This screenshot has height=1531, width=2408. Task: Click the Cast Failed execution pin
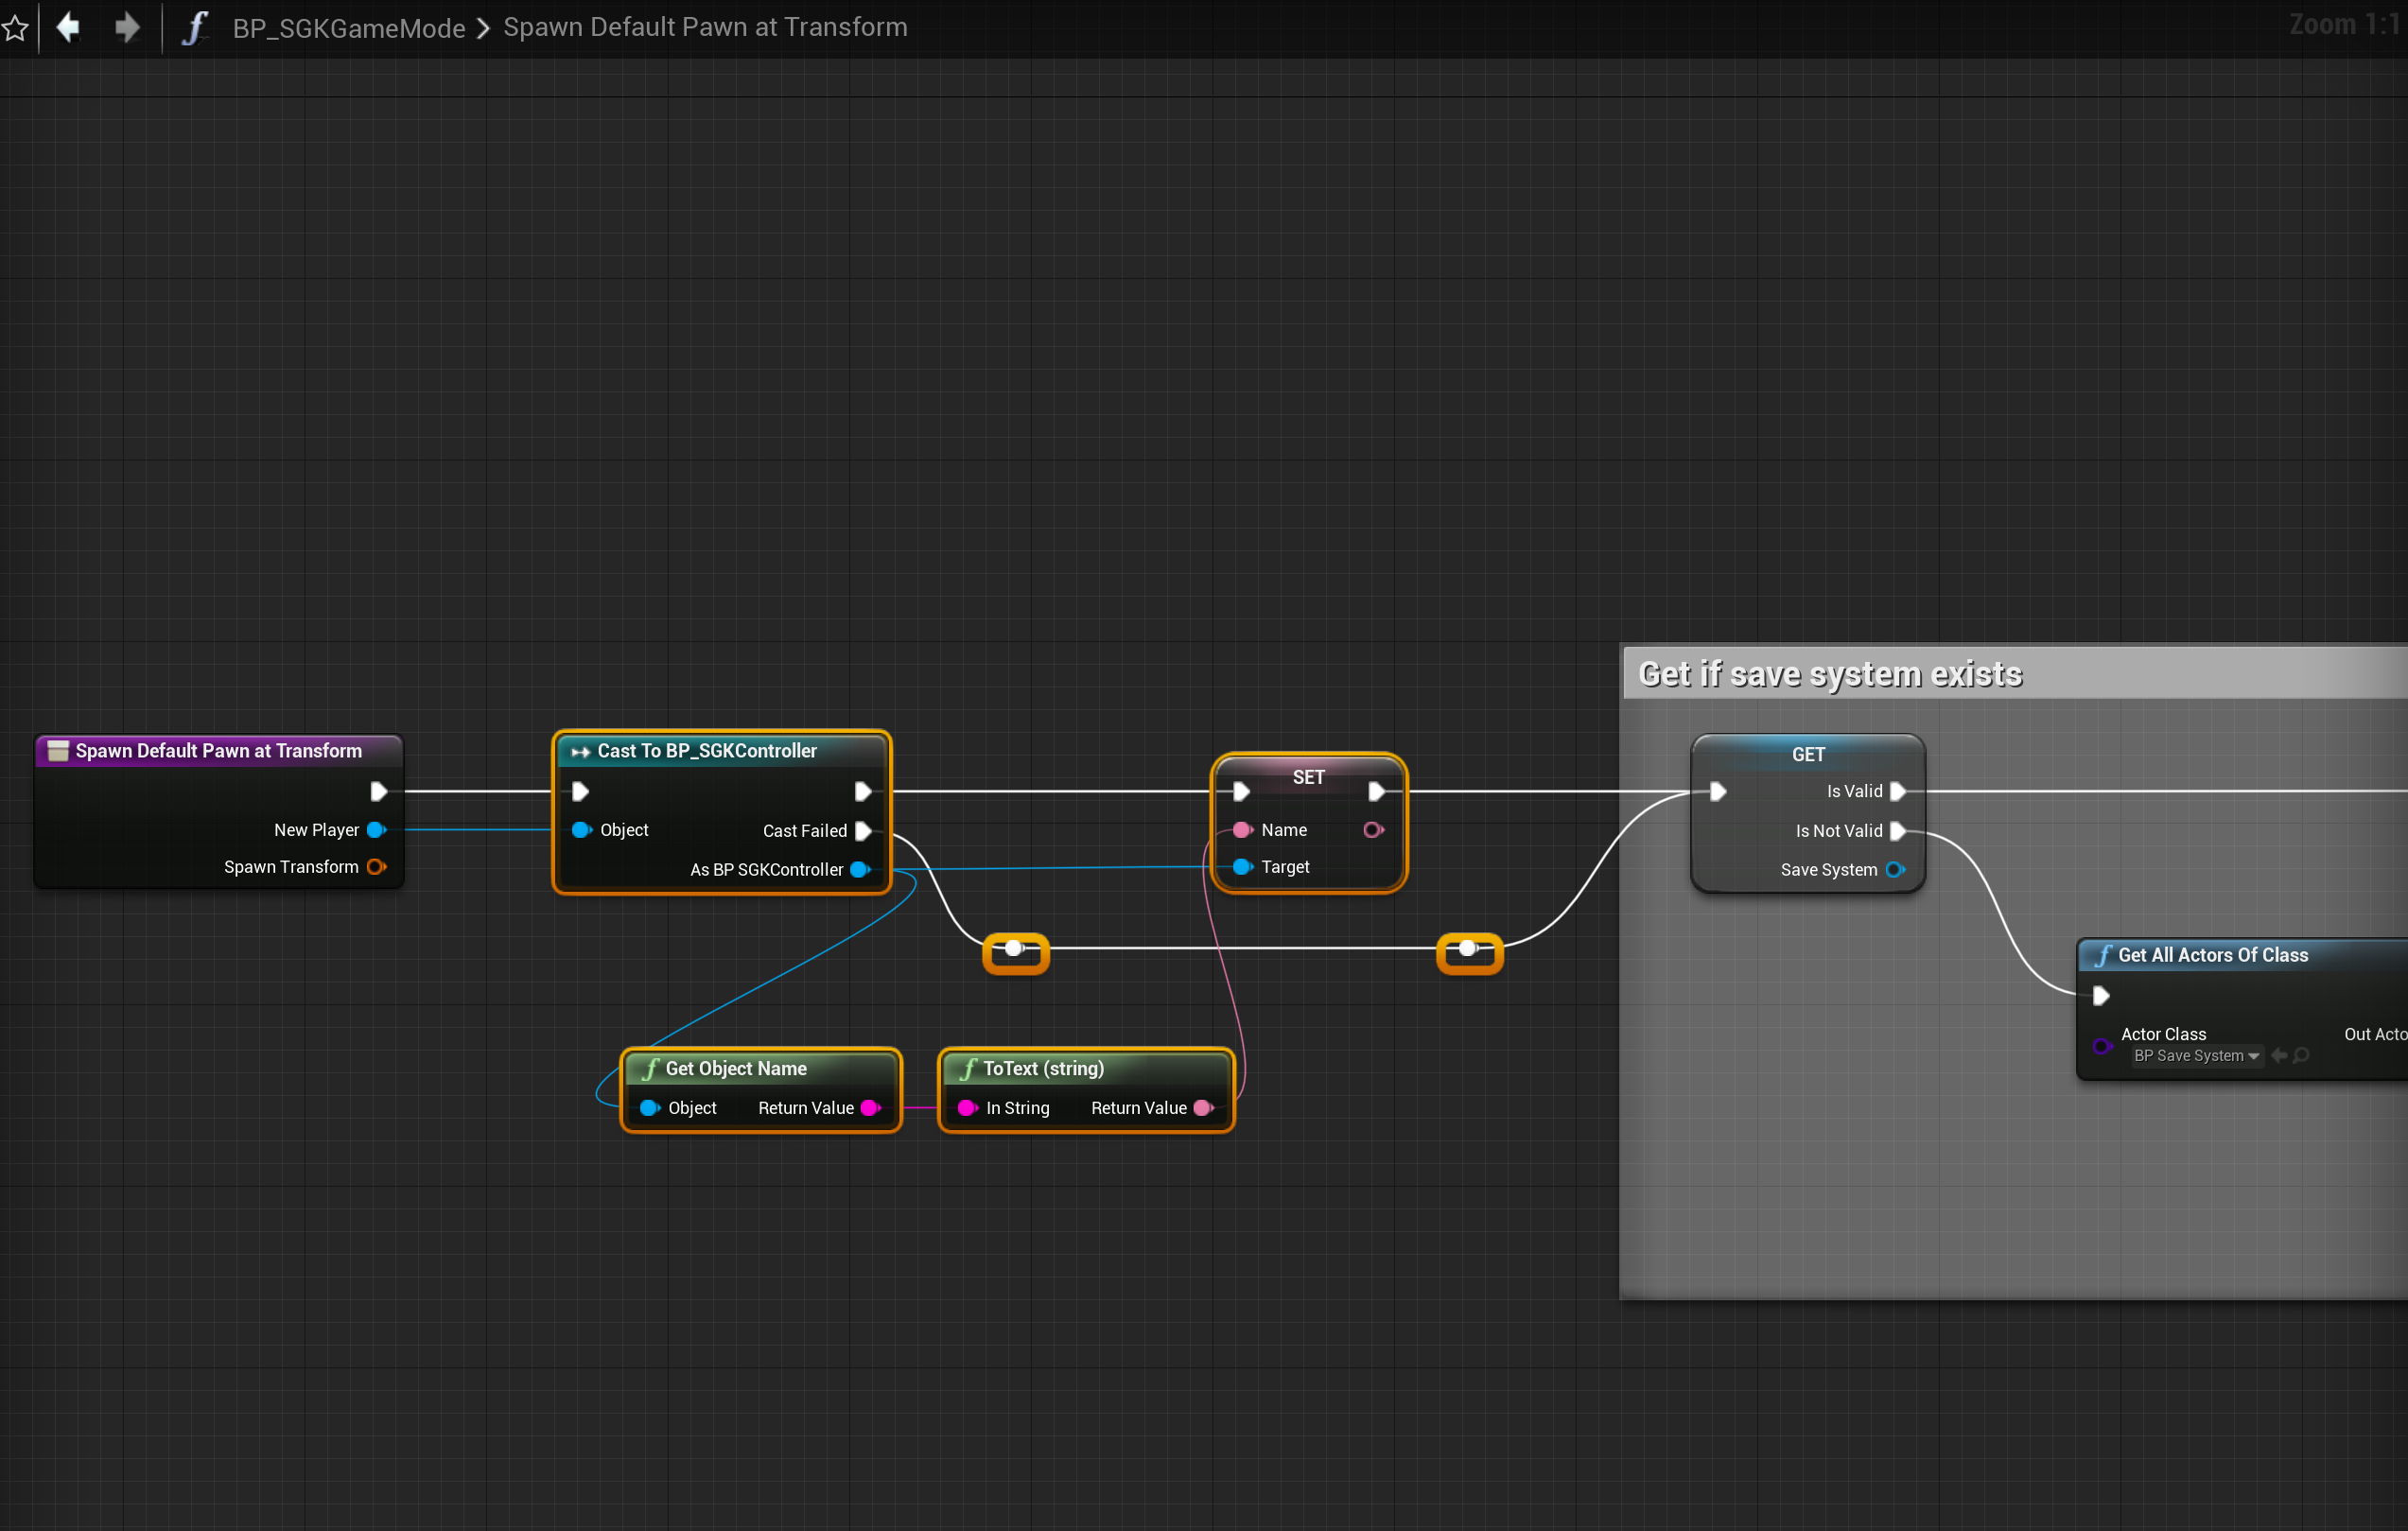[863, 831]
